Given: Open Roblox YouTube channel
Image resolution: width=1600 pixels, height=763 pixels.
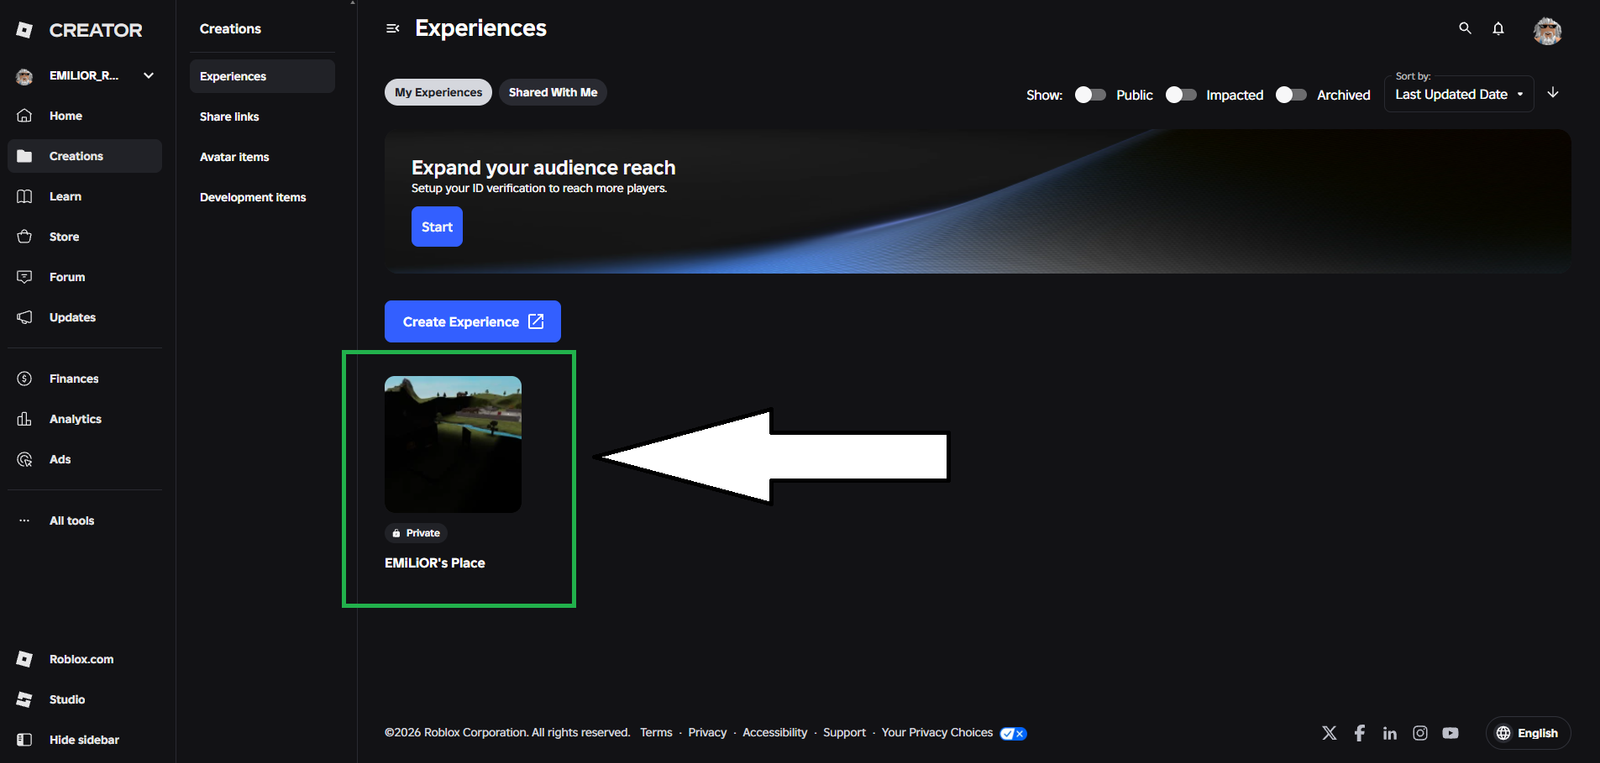Looking at the screenshot, I should [1450, 733].
